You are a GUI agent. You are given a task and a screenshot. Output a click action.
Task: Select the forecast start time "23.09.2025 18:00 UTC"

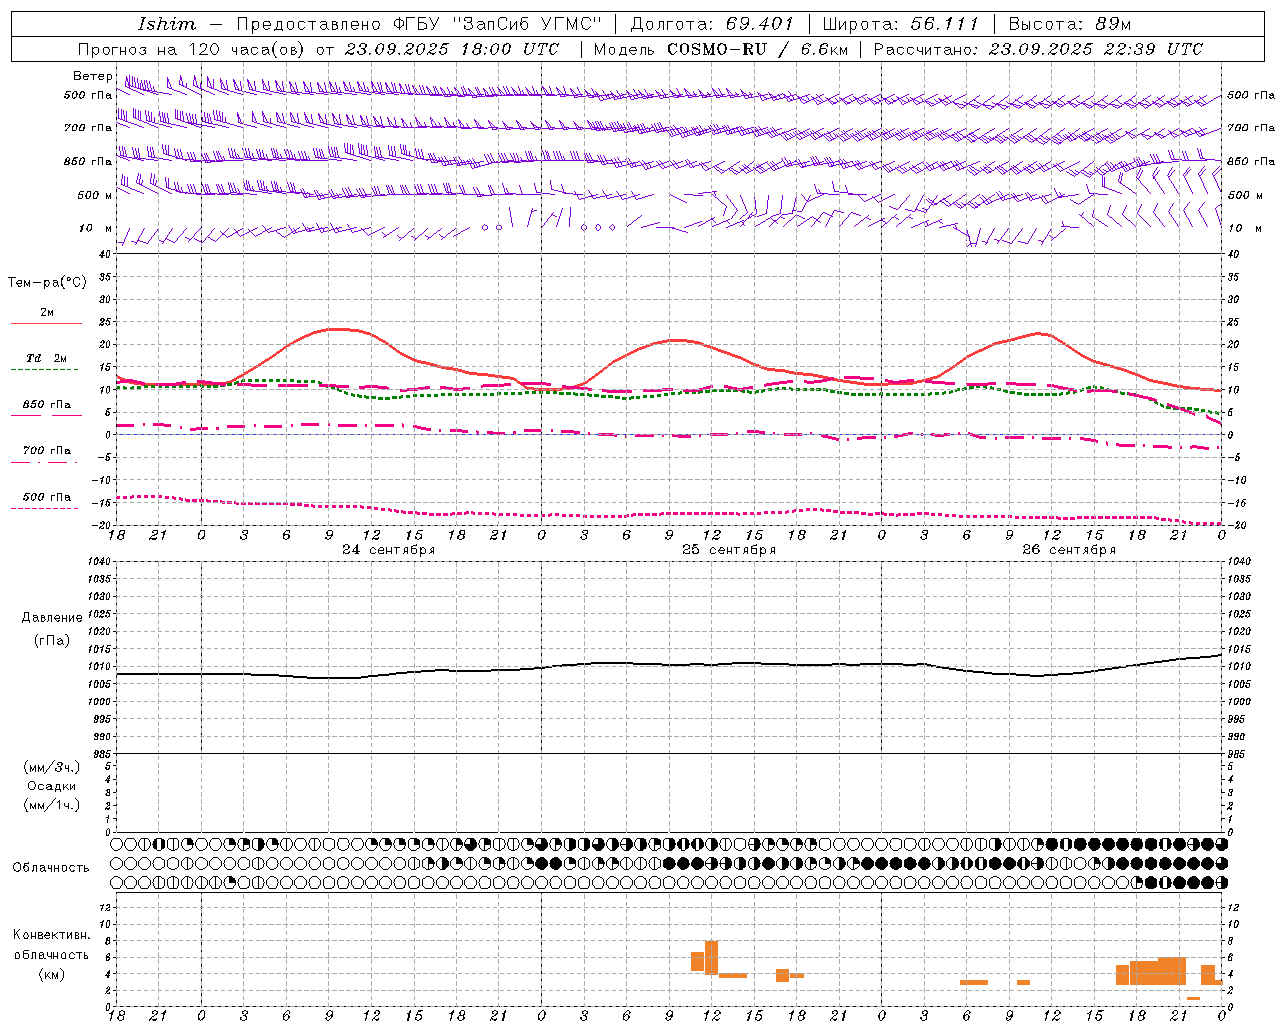[x=452, y=49]
